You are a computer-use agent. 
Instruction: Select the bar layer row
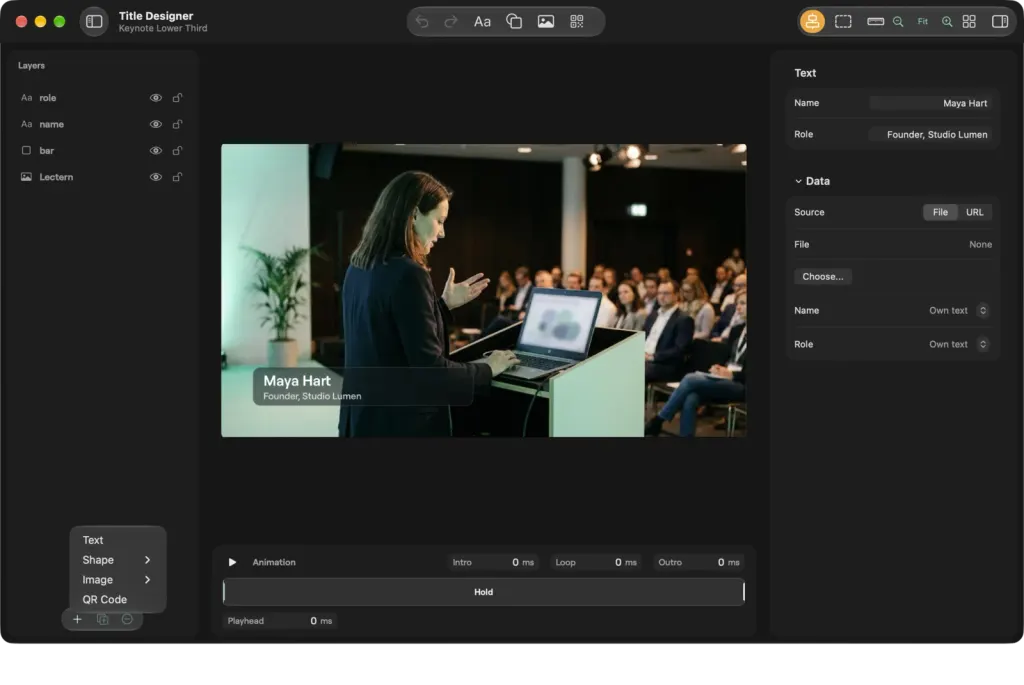point(101,150)
